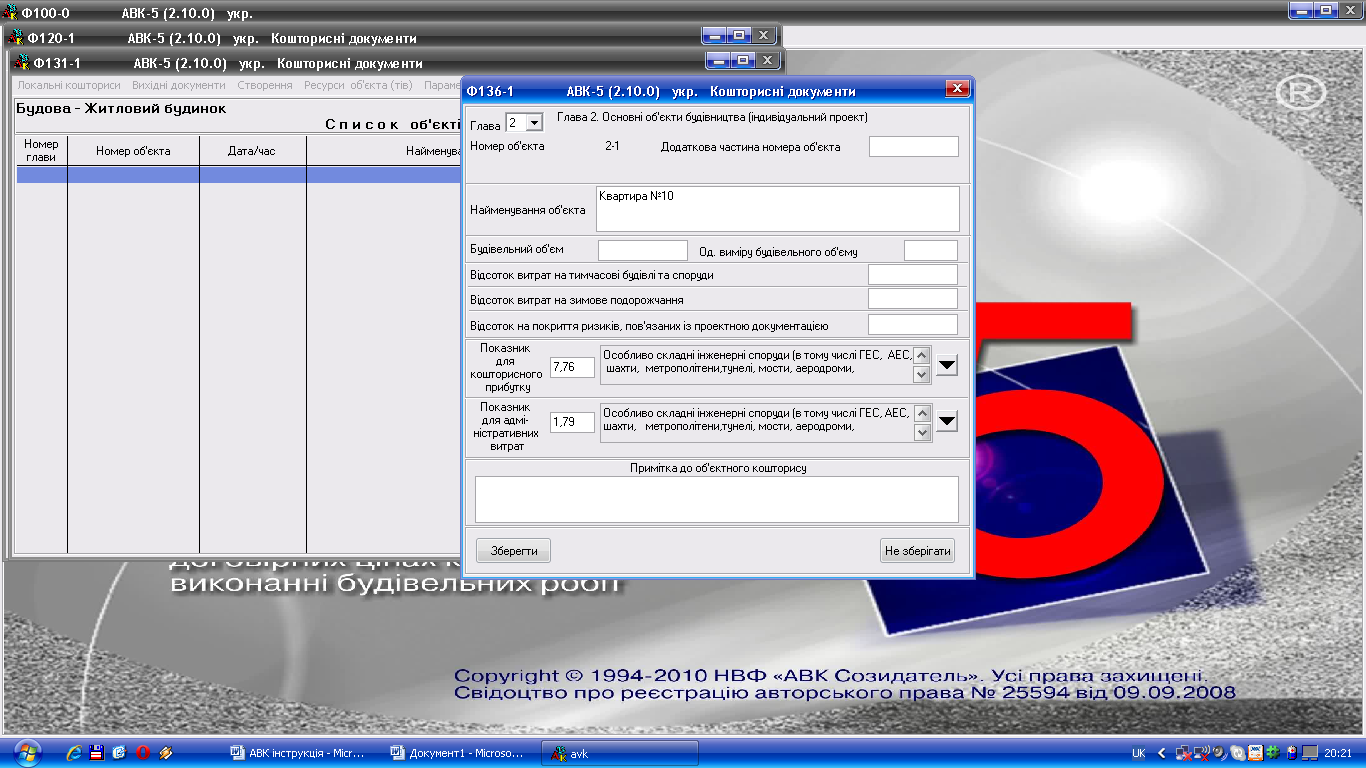Expand the кошторисного прибутку black arrow dropdown

coord(946,366)
